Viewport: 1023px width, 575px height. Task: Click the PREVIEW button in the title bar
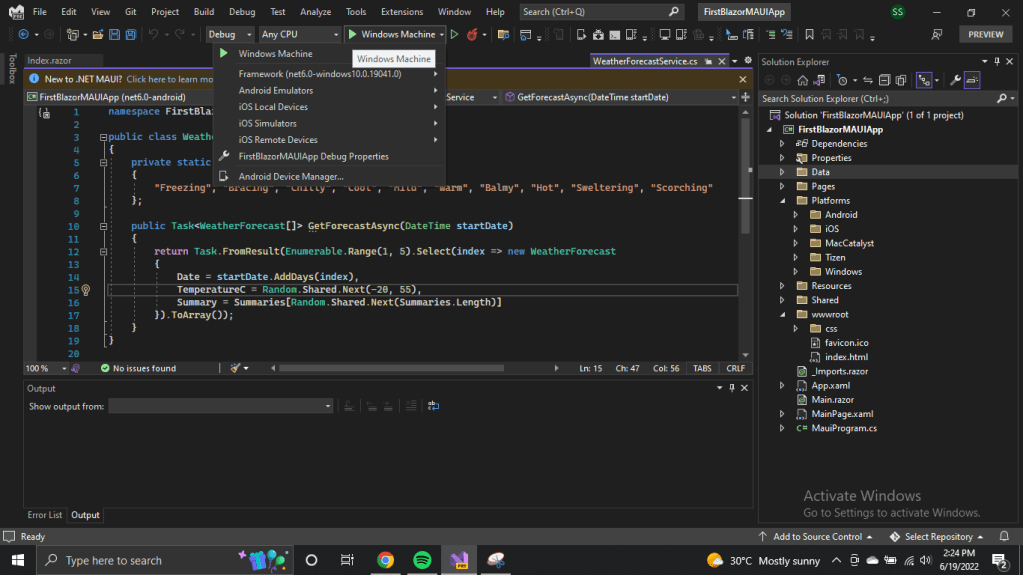click(985, 34)
